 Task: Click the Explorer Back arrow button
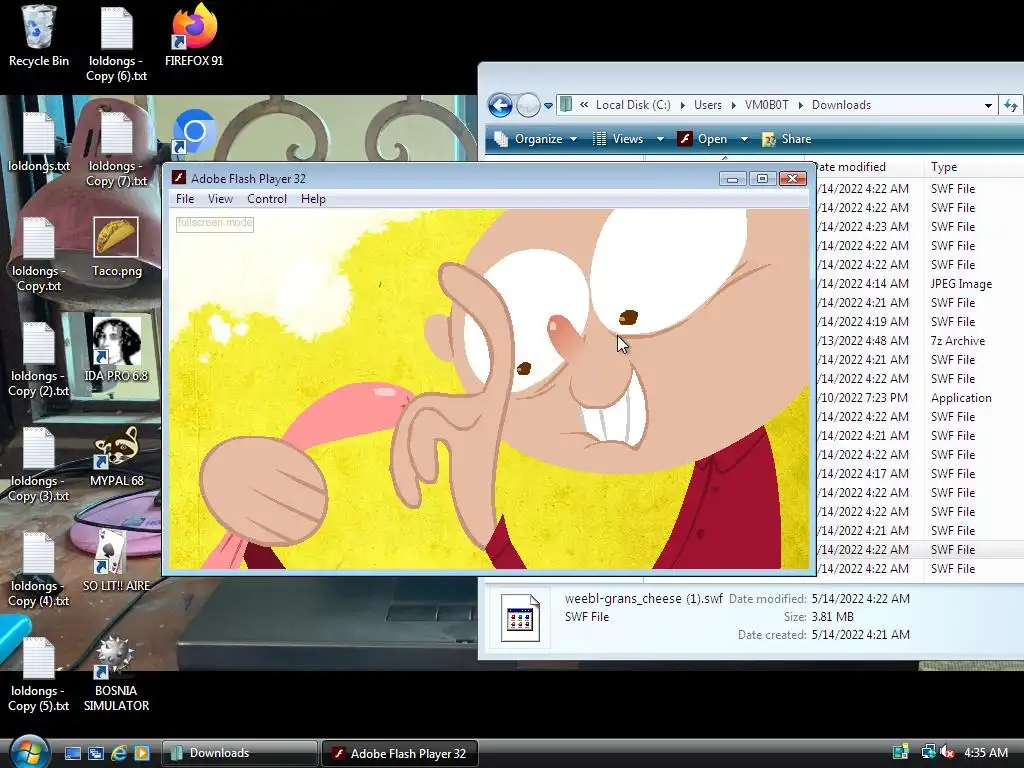pos(500,105)
